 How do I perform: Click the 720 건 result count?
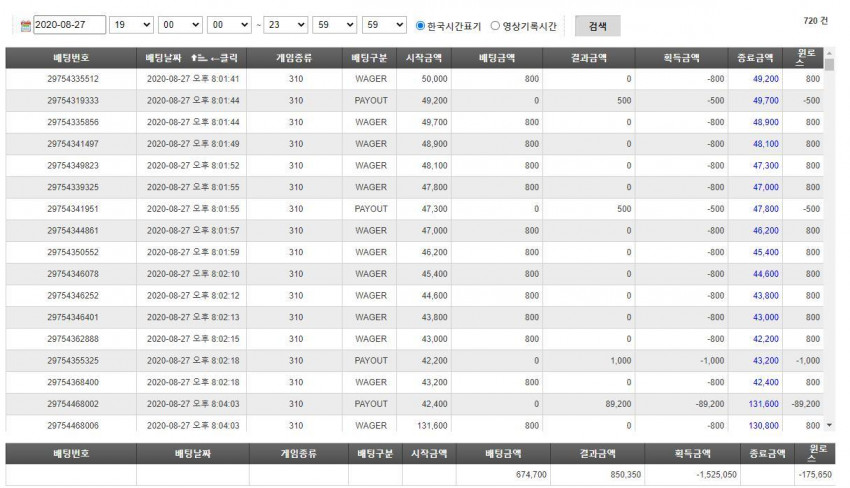click(x=815, y=21)
